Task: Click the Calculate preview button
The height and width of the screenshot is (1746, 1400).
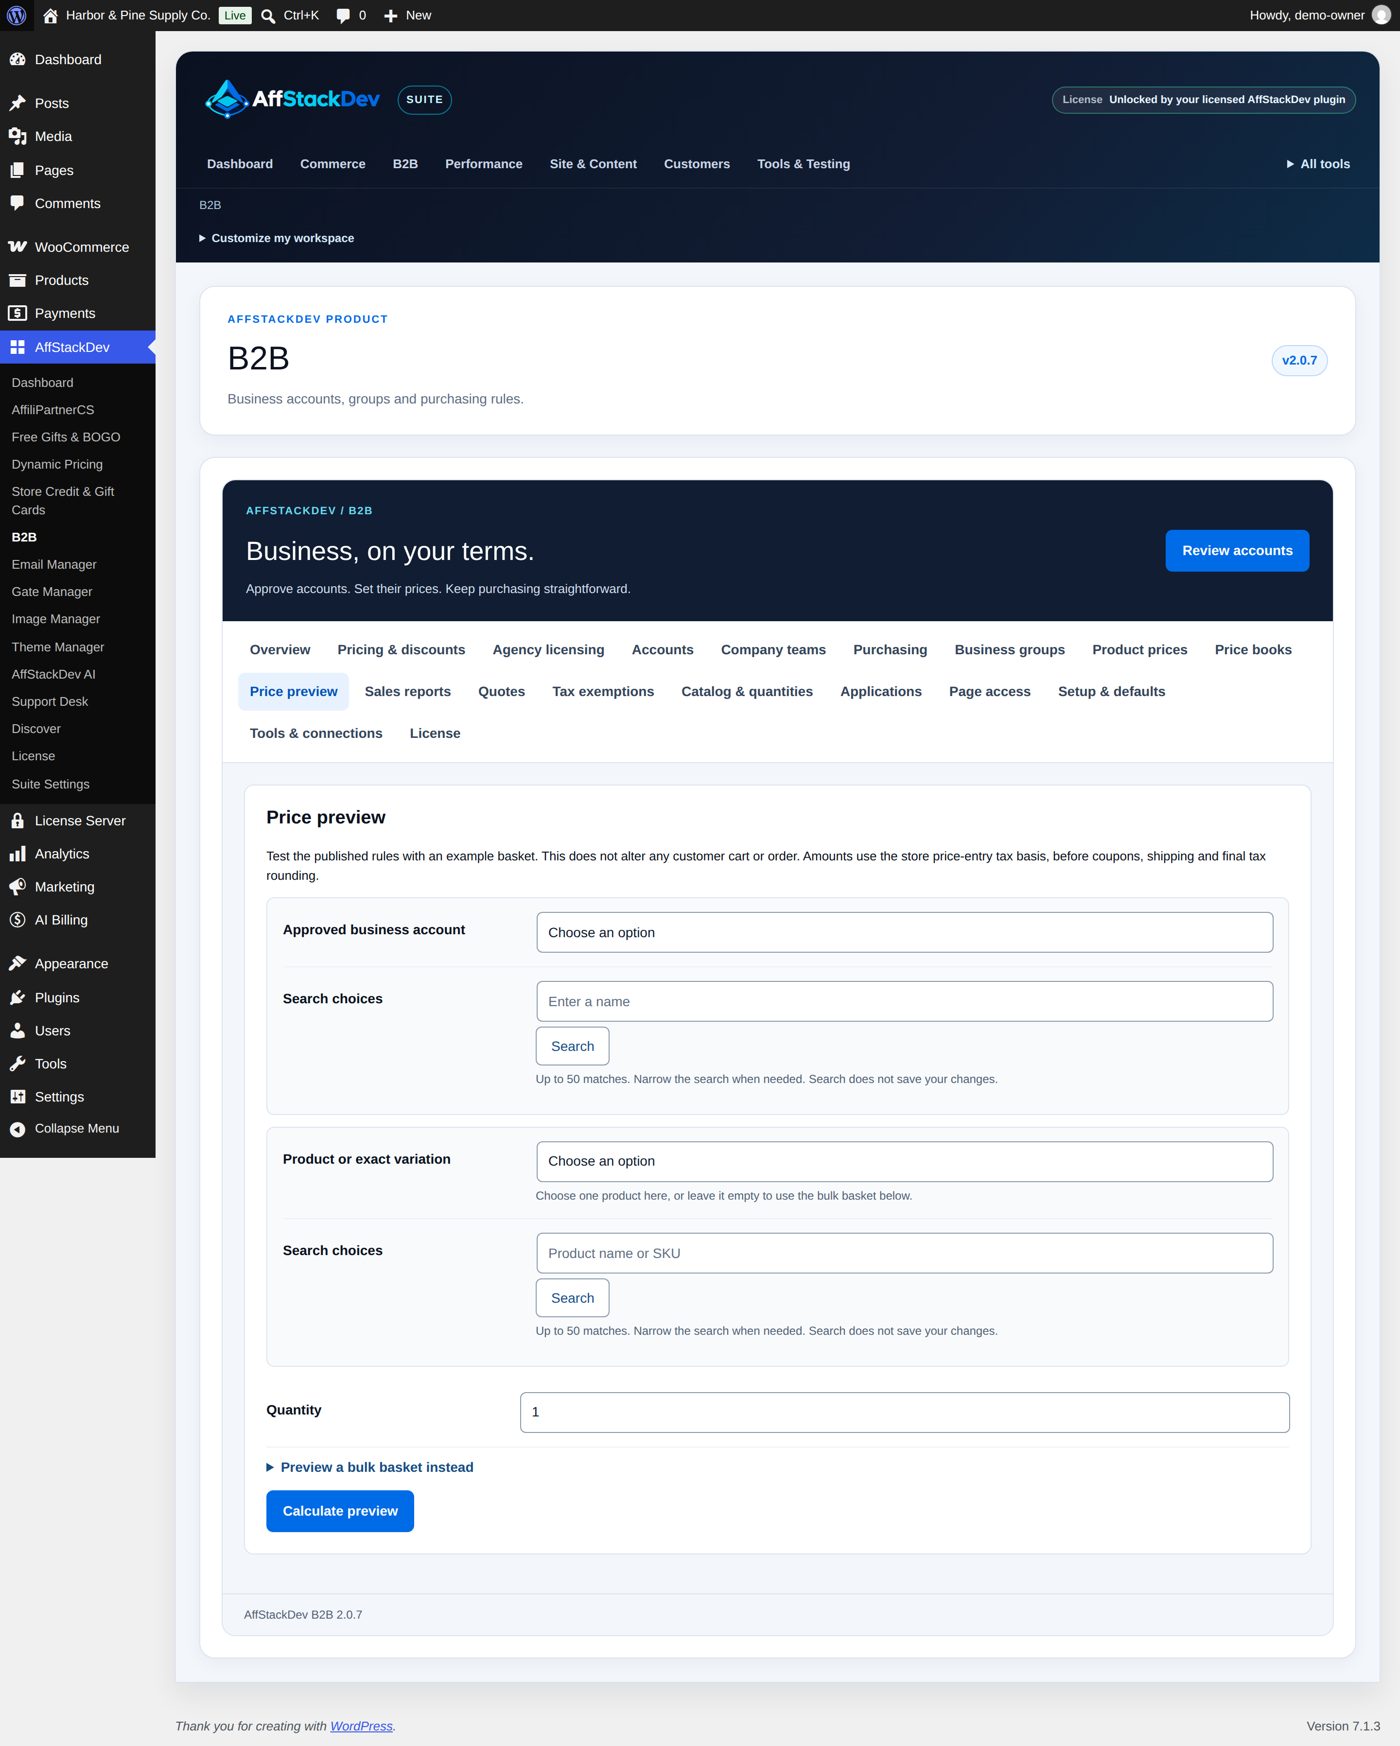Action: click(x=340, y=1511)
